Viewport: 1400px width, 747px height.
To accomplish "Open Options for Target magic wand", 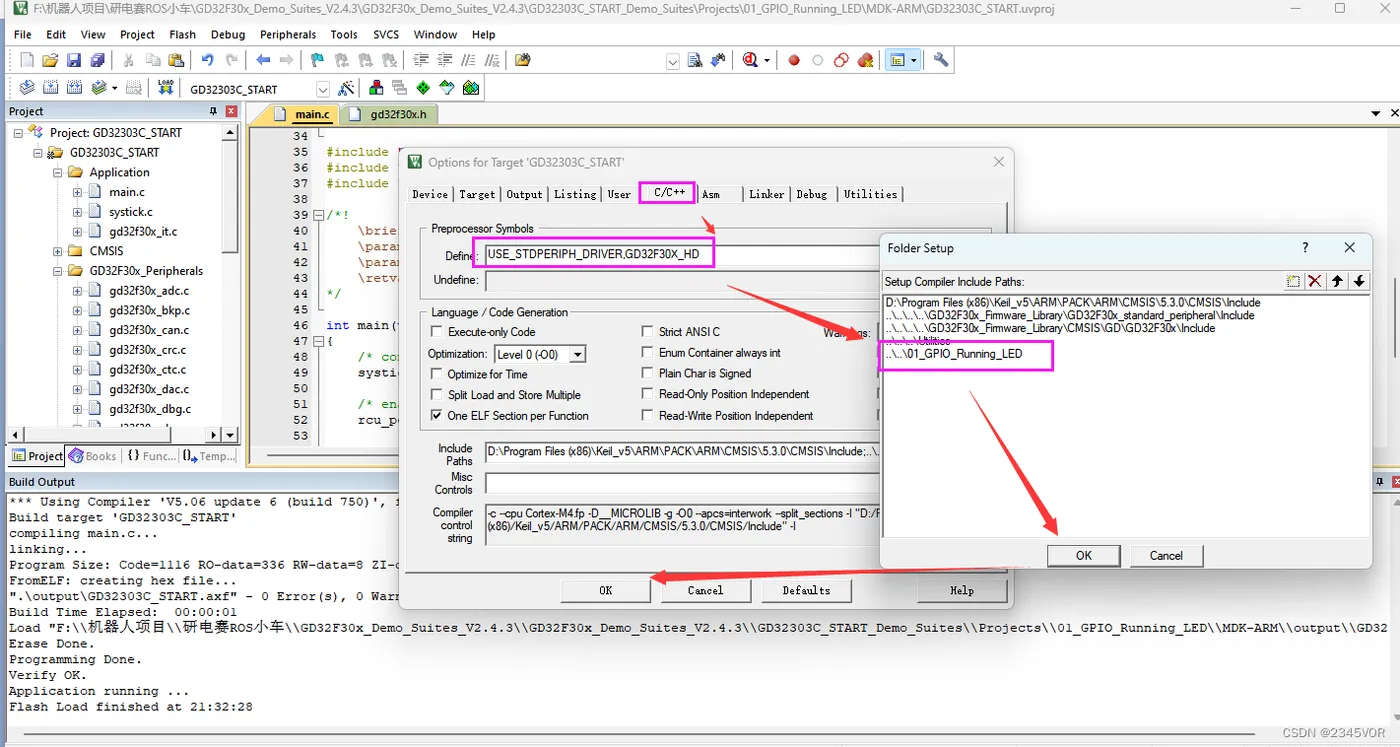I will tap(347, 88).
